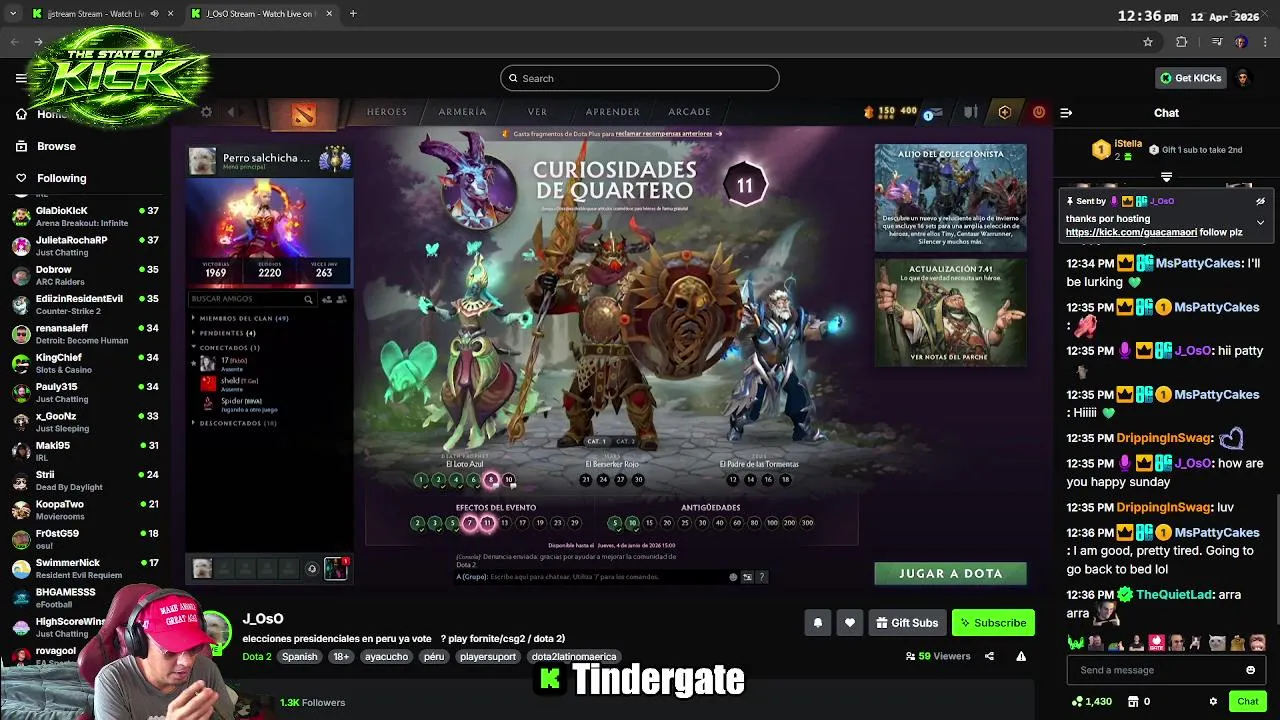Image resolution: width=1280 pixels, height=720 pixels.
Task: Click the reclamar recompensas anteriores link
Action: tap(664, 133)
